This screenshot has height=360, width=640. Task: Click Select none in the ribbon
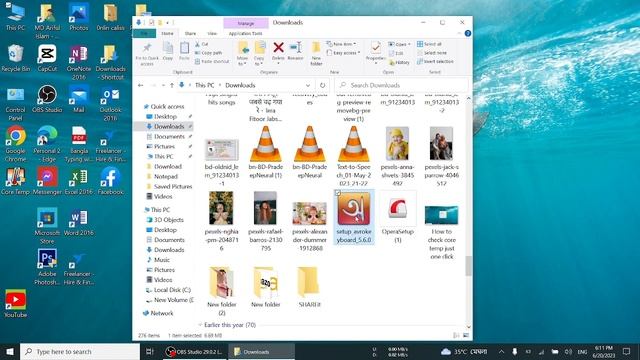tap(431, 53)
